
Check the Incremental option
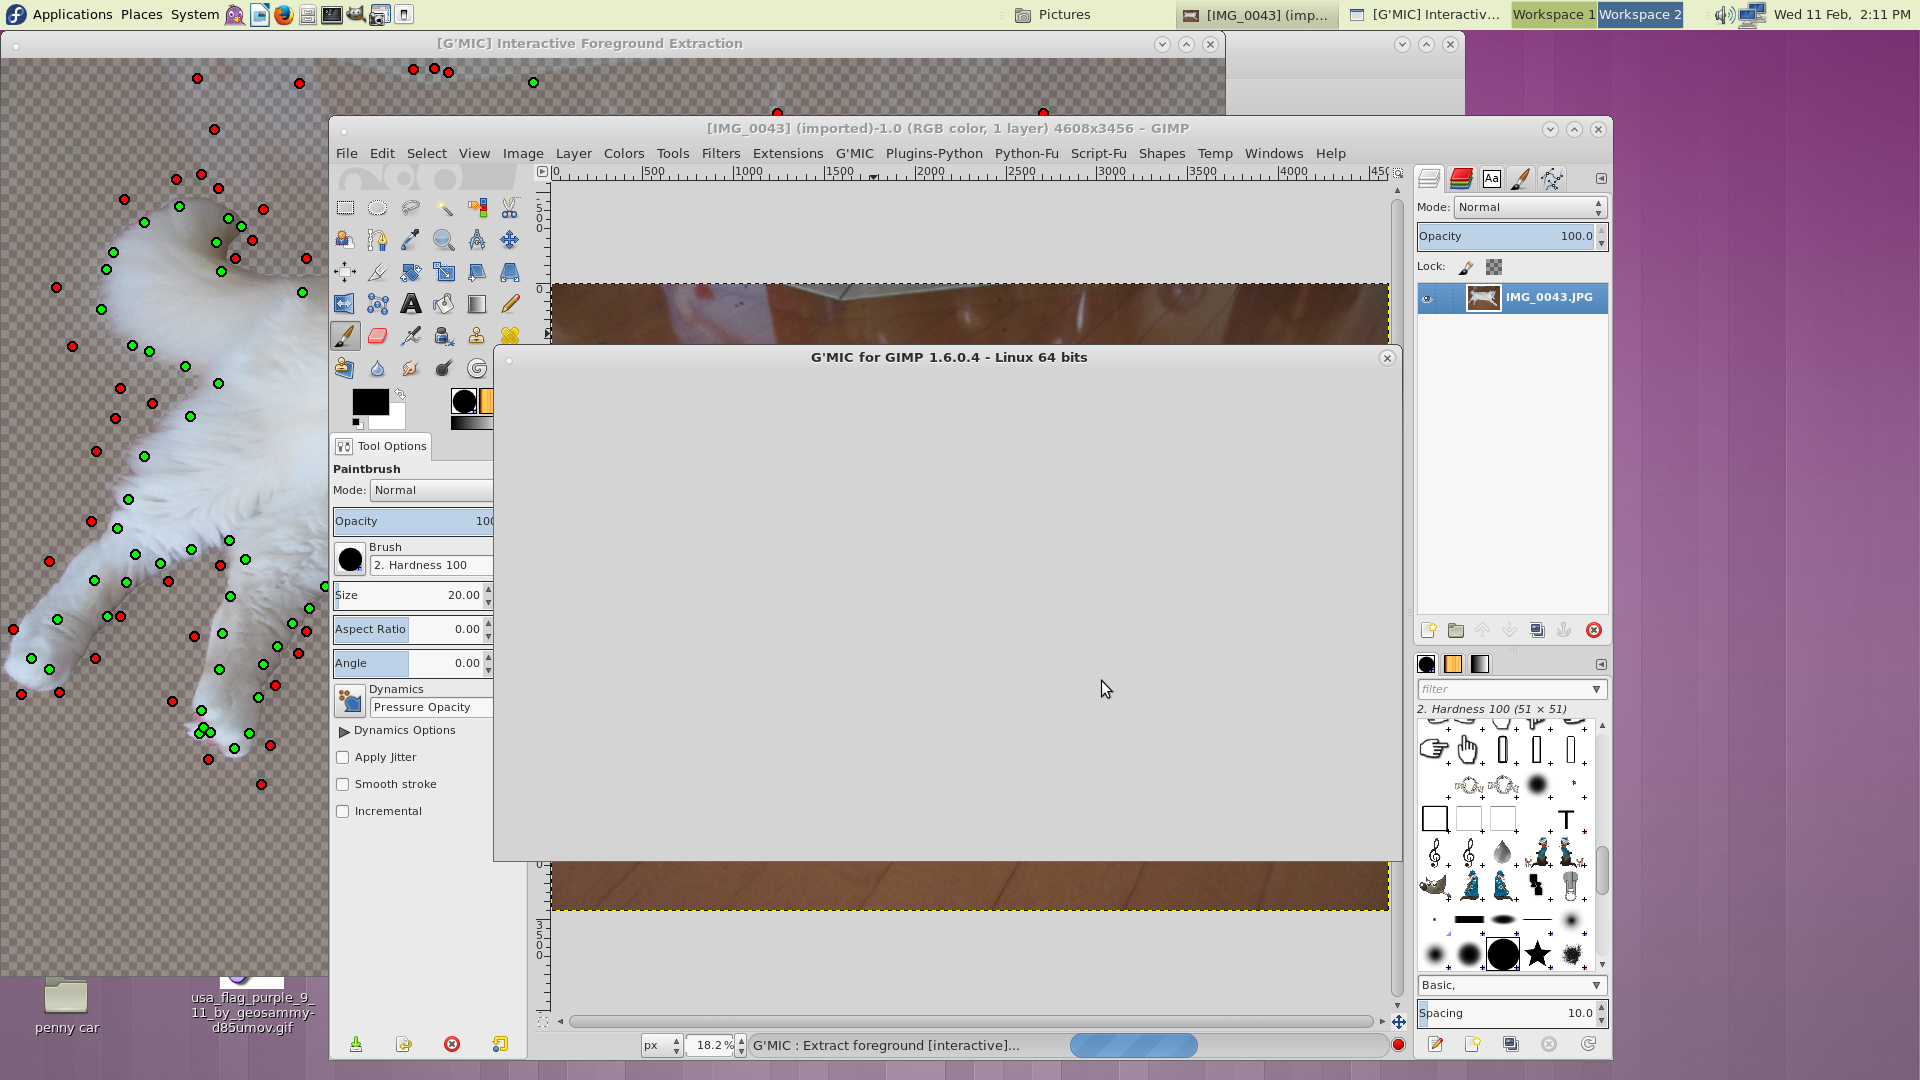point(343,812)
